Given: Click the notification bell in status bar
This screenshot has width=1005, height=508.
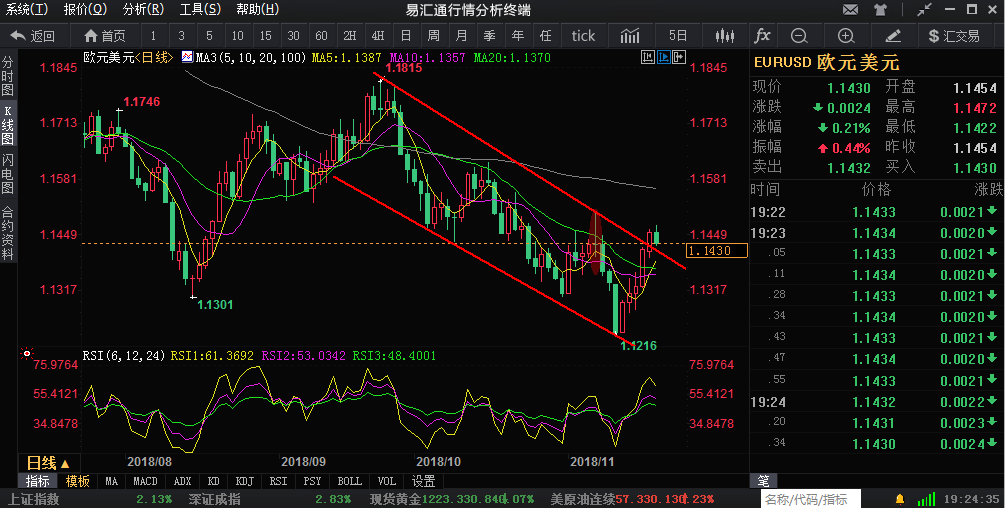Looking at the screenshot, I should point(900,498).
